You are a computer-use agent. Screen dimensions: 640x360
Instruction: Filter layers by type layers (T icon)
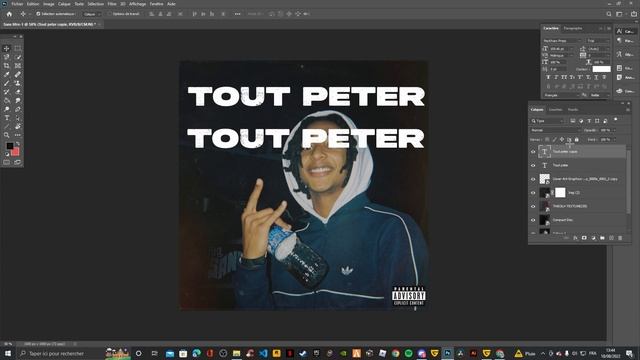click(x=589, y=121)
